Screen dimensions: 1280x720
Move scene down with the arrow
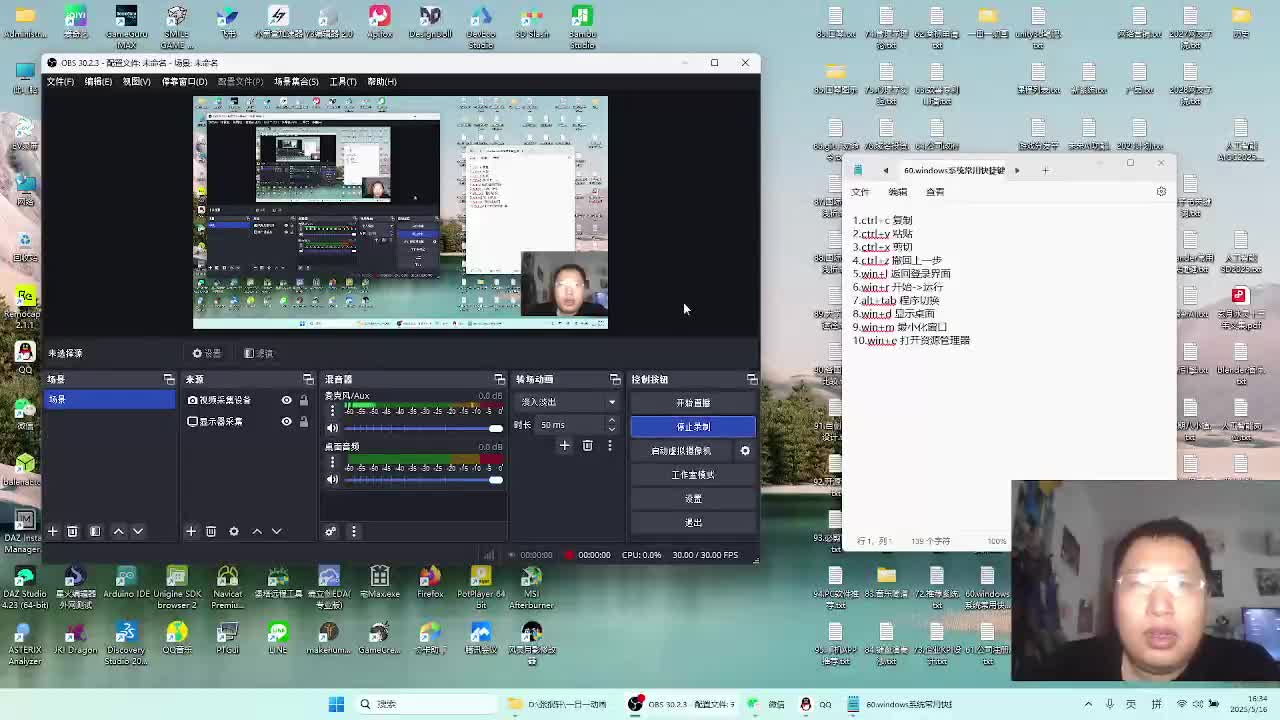(138, 531)
